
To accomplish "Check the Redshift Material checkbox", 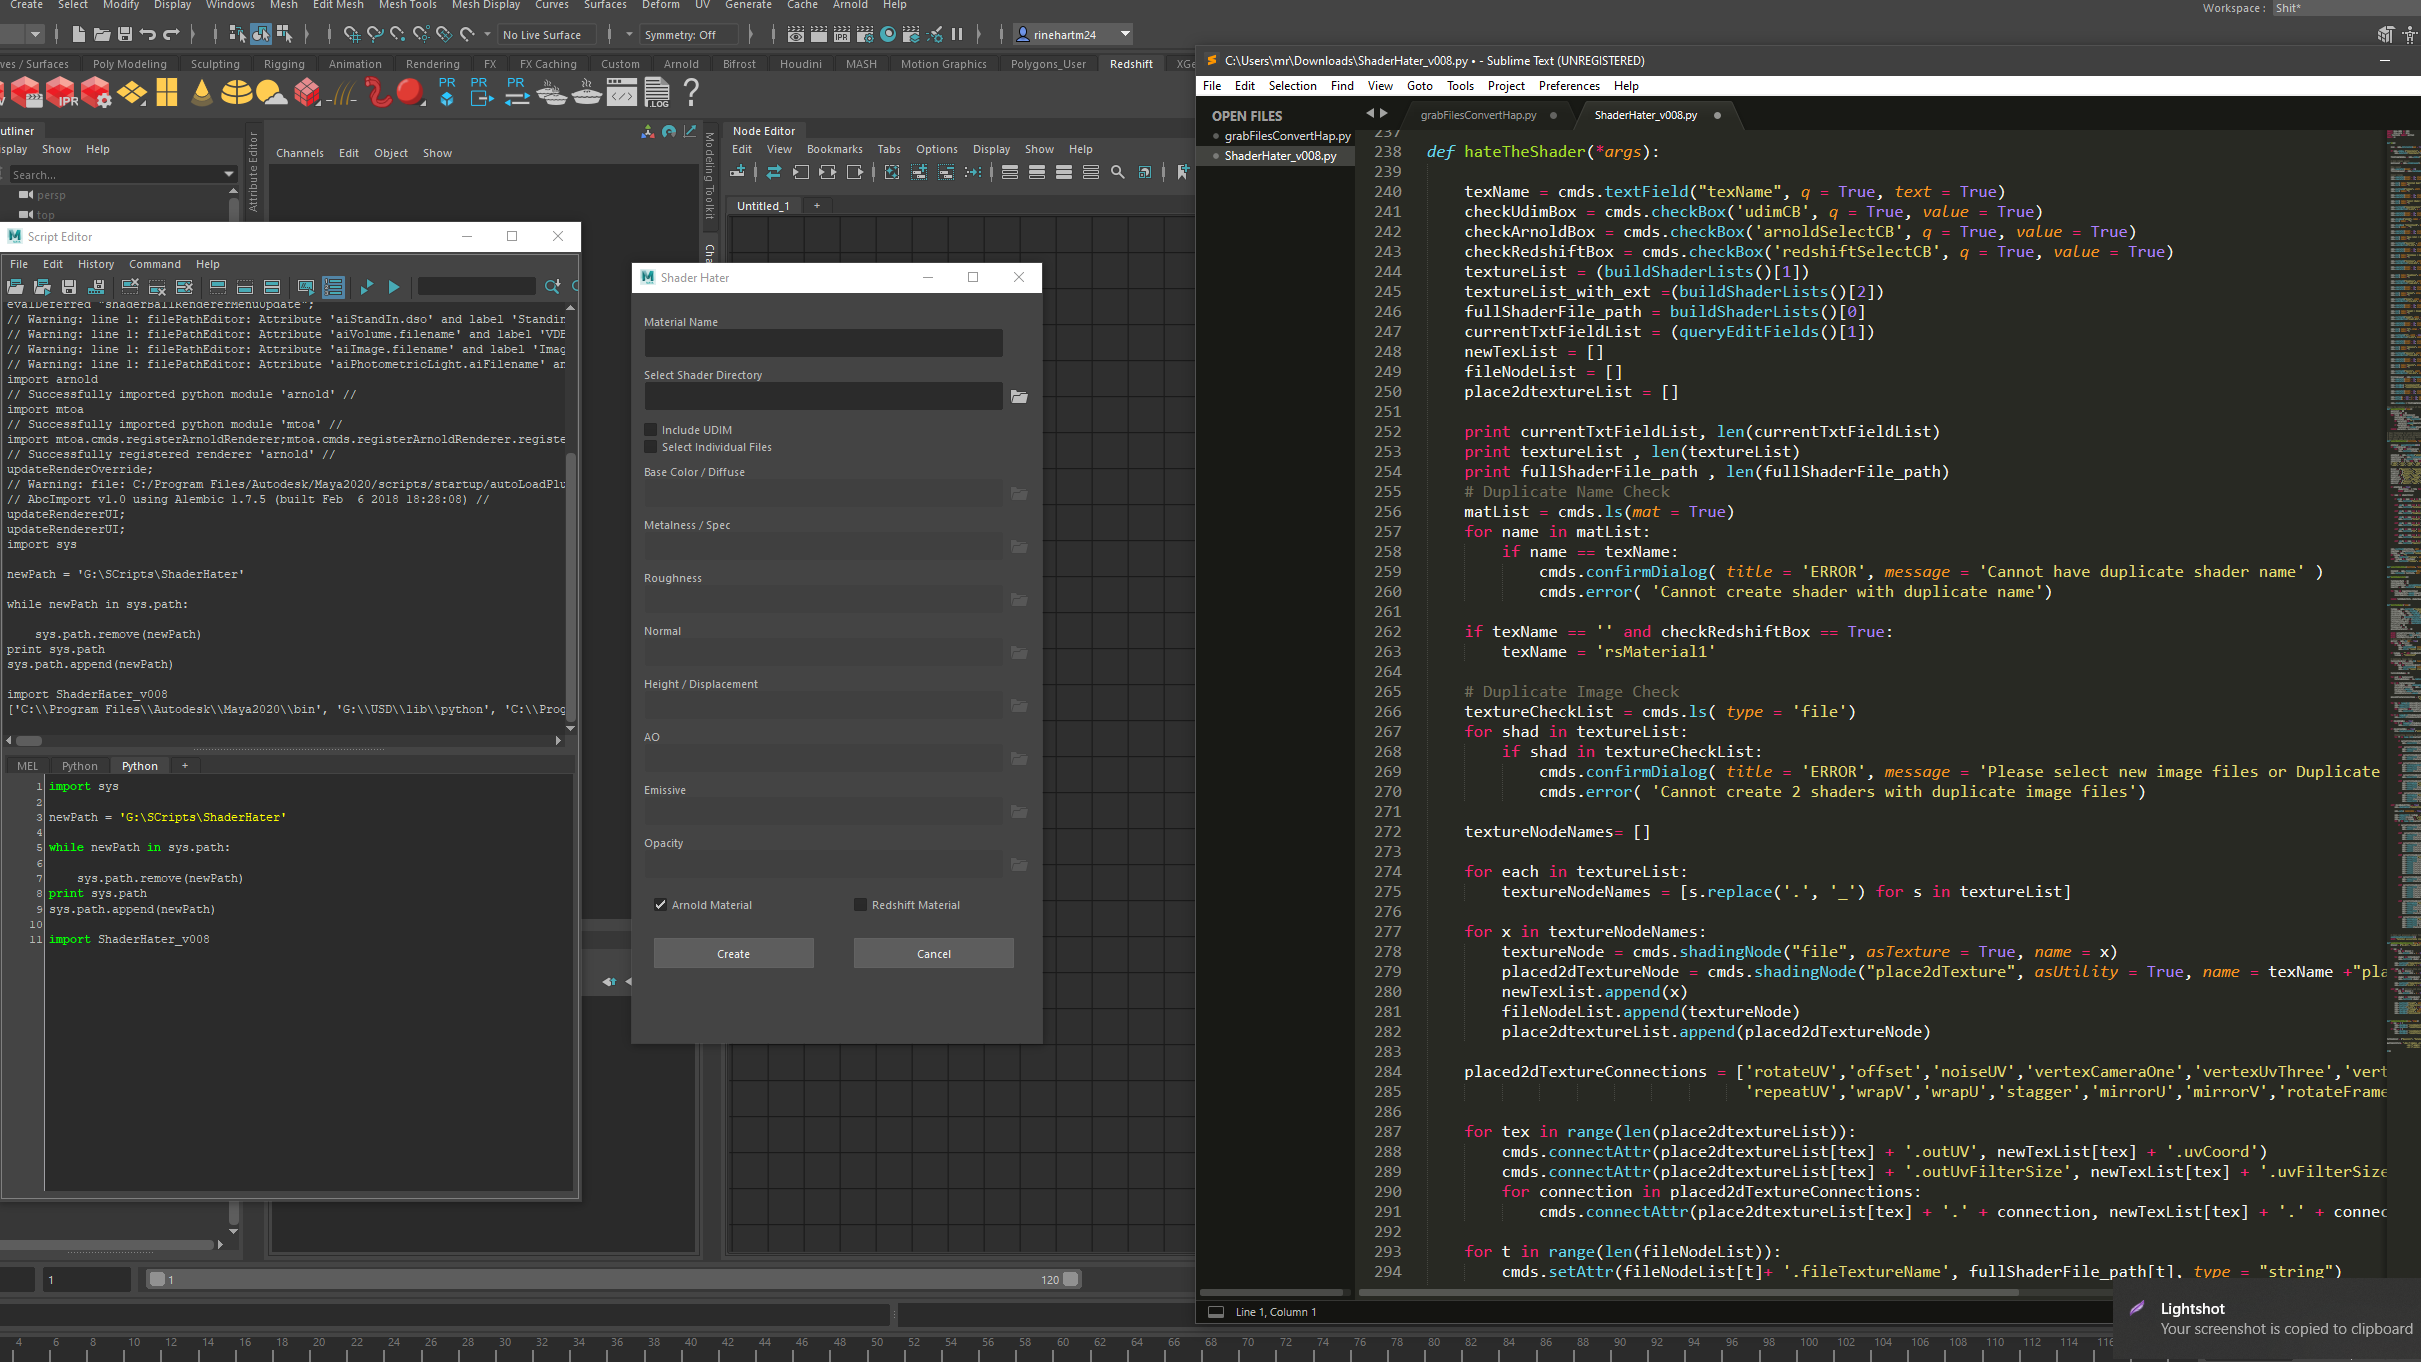I will [860, 905].
